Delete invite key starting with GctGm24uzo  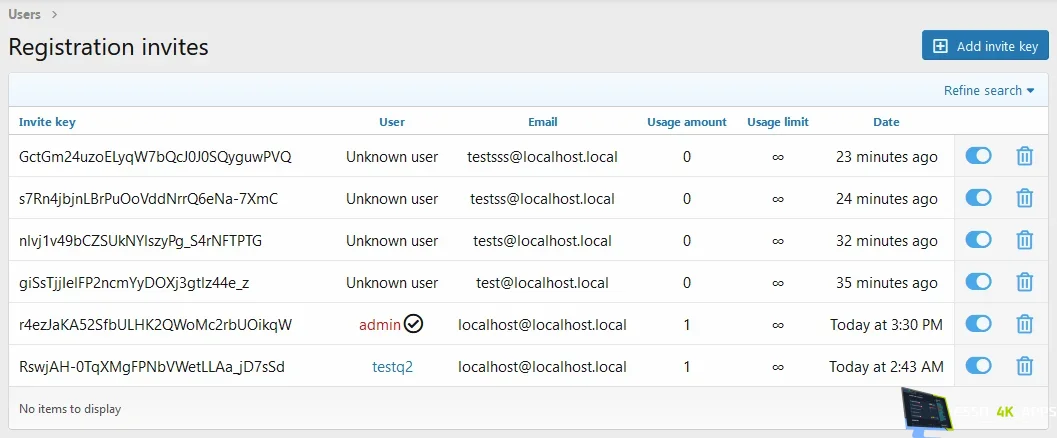pyautogui.click(x=1024, y=157)
